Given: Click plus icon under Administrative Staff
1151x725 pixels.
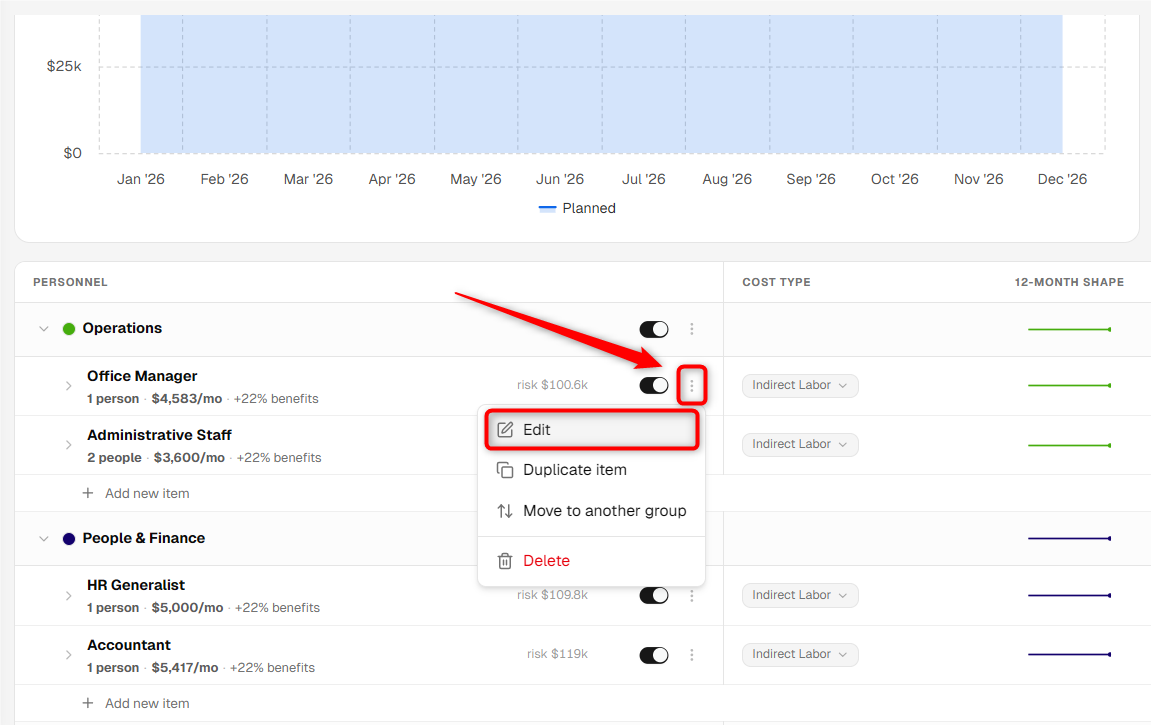Looking at the screenshot, I should [88, 493].
